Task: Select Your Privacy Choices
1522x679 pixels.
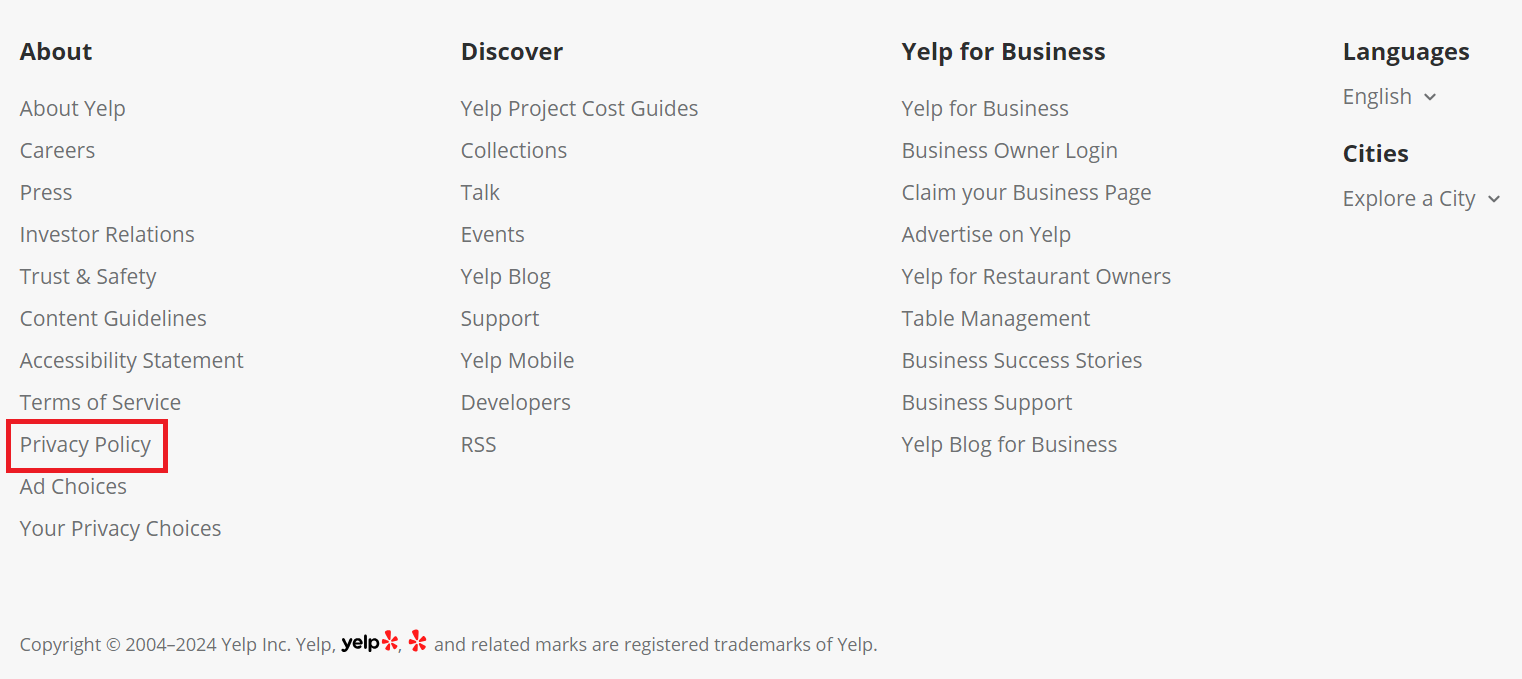Action: pyautogui.click(x=120, y=528)
